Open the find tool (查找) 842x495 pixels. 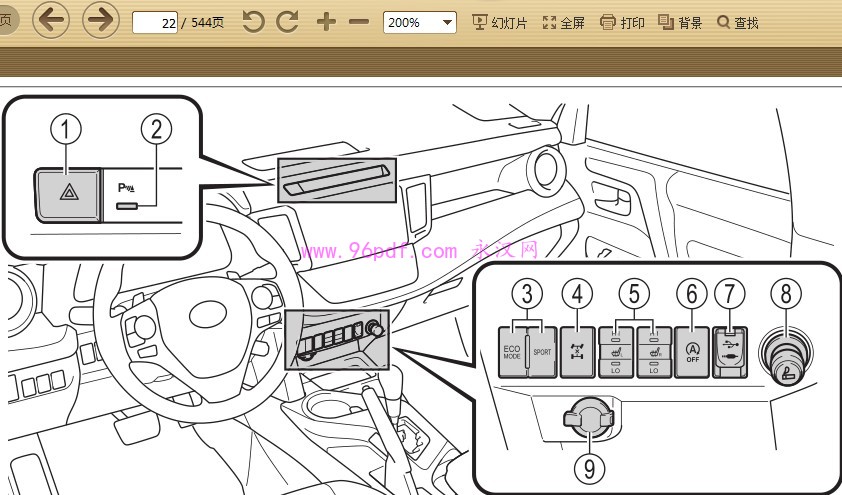738,22
